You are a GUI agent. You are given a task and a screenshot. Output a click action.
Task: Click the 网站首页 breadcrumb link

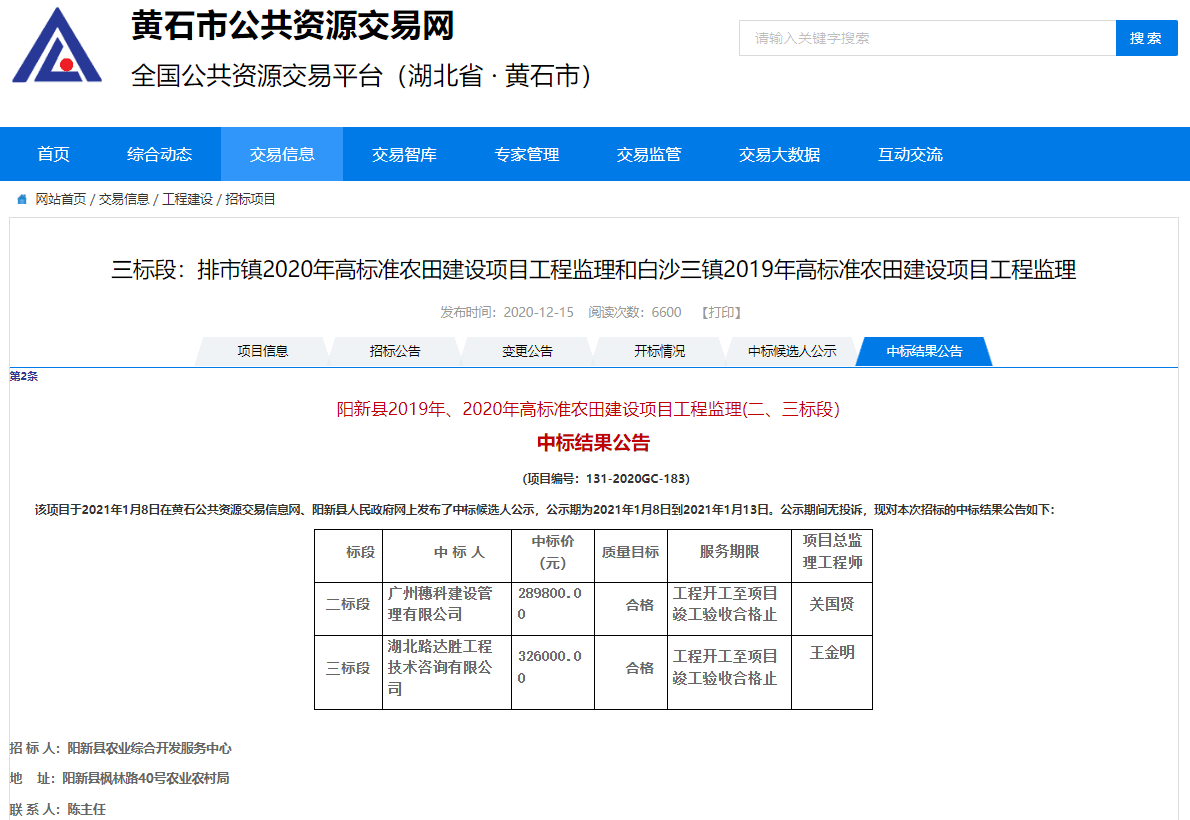(61, 200)
